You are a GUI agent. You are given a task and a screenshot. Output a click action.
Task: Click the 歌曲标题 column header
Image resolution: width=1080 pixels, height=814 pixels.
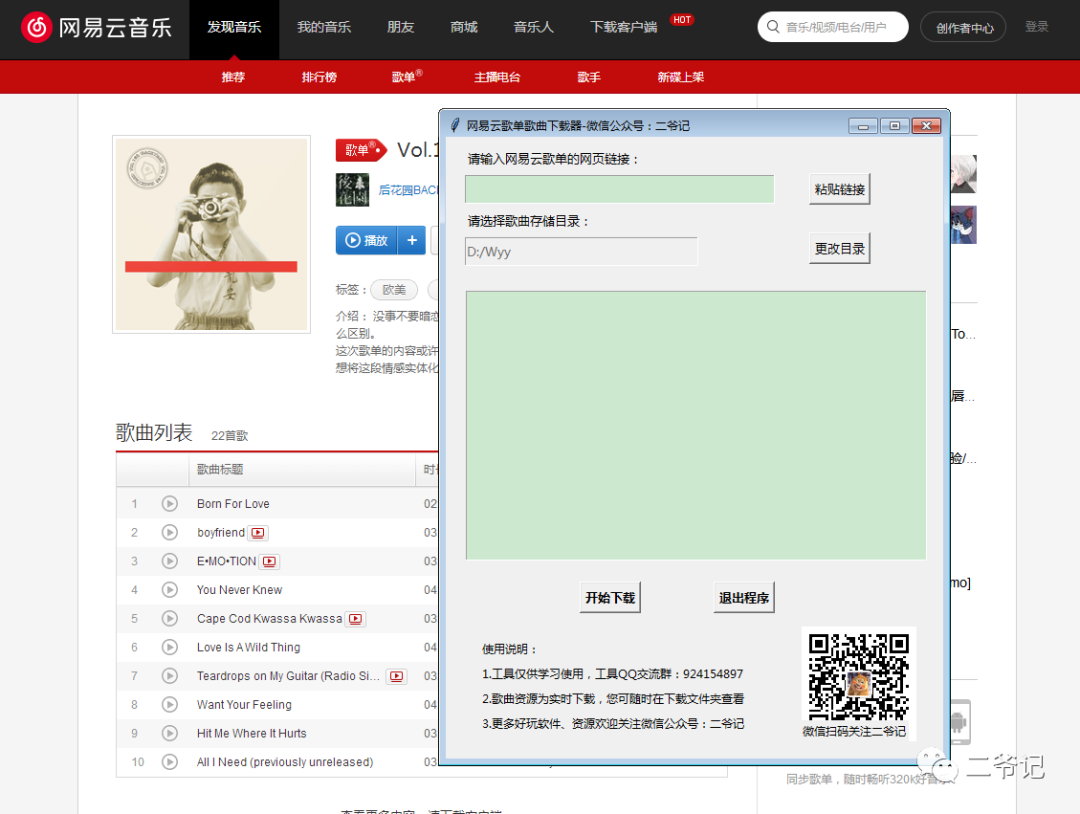[x=220, y=469]
